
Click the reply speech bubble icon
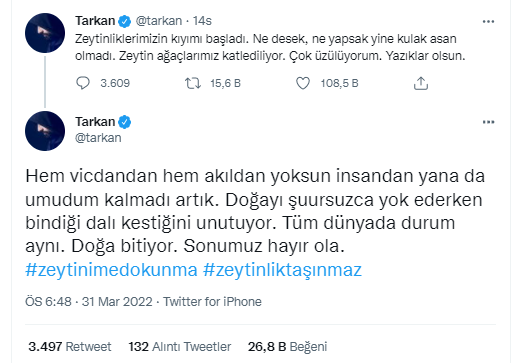click(83, 83)
